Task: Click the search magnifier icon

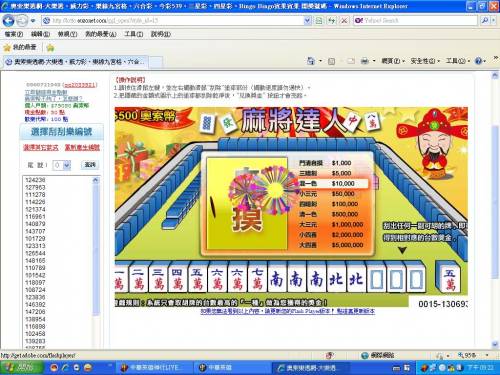Action: [485, 21]
